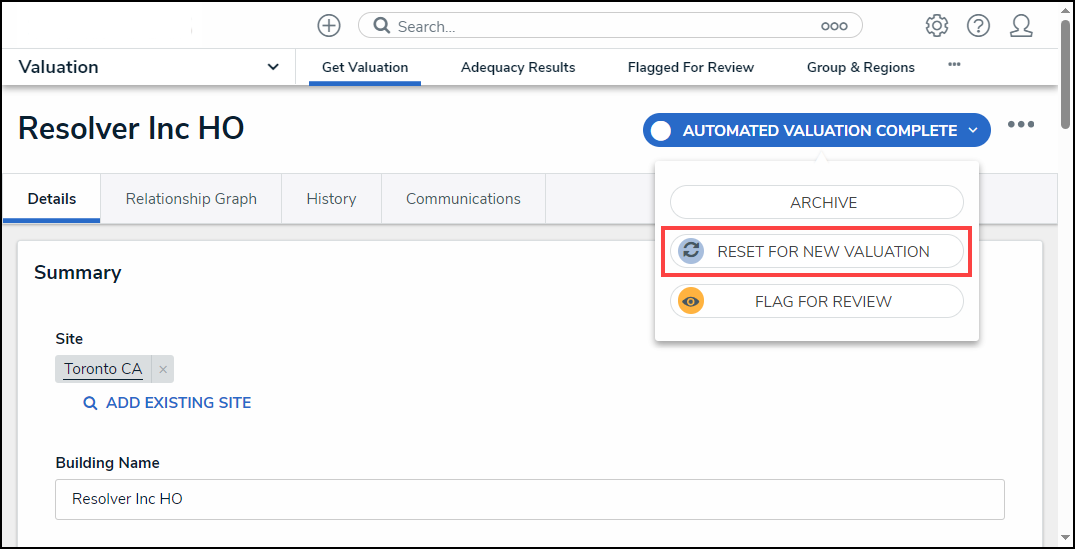Choose Reset For New Valuation
The image size is (1075, 549).
coord(817,252)
